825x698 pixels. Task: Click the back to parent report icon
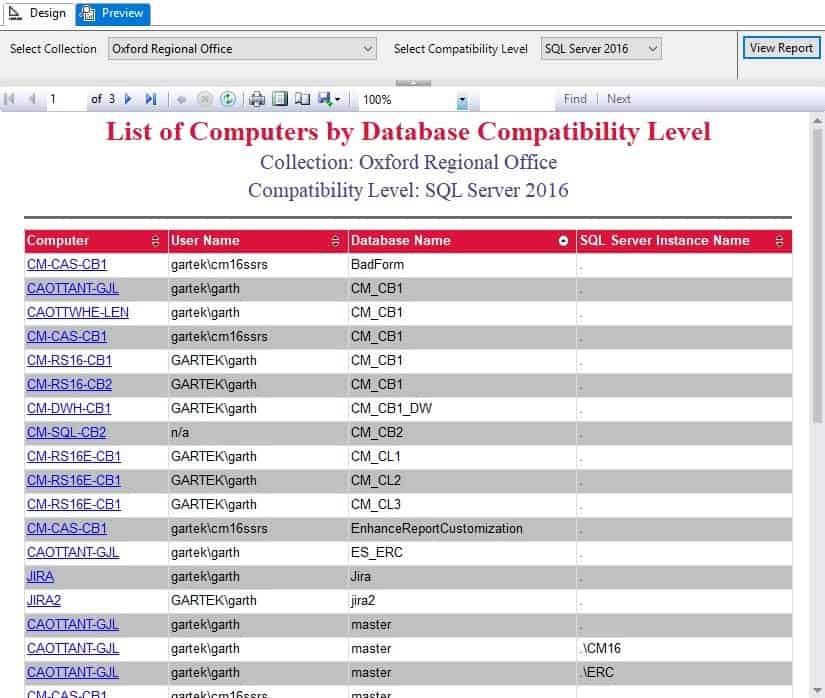click(182, 99)
